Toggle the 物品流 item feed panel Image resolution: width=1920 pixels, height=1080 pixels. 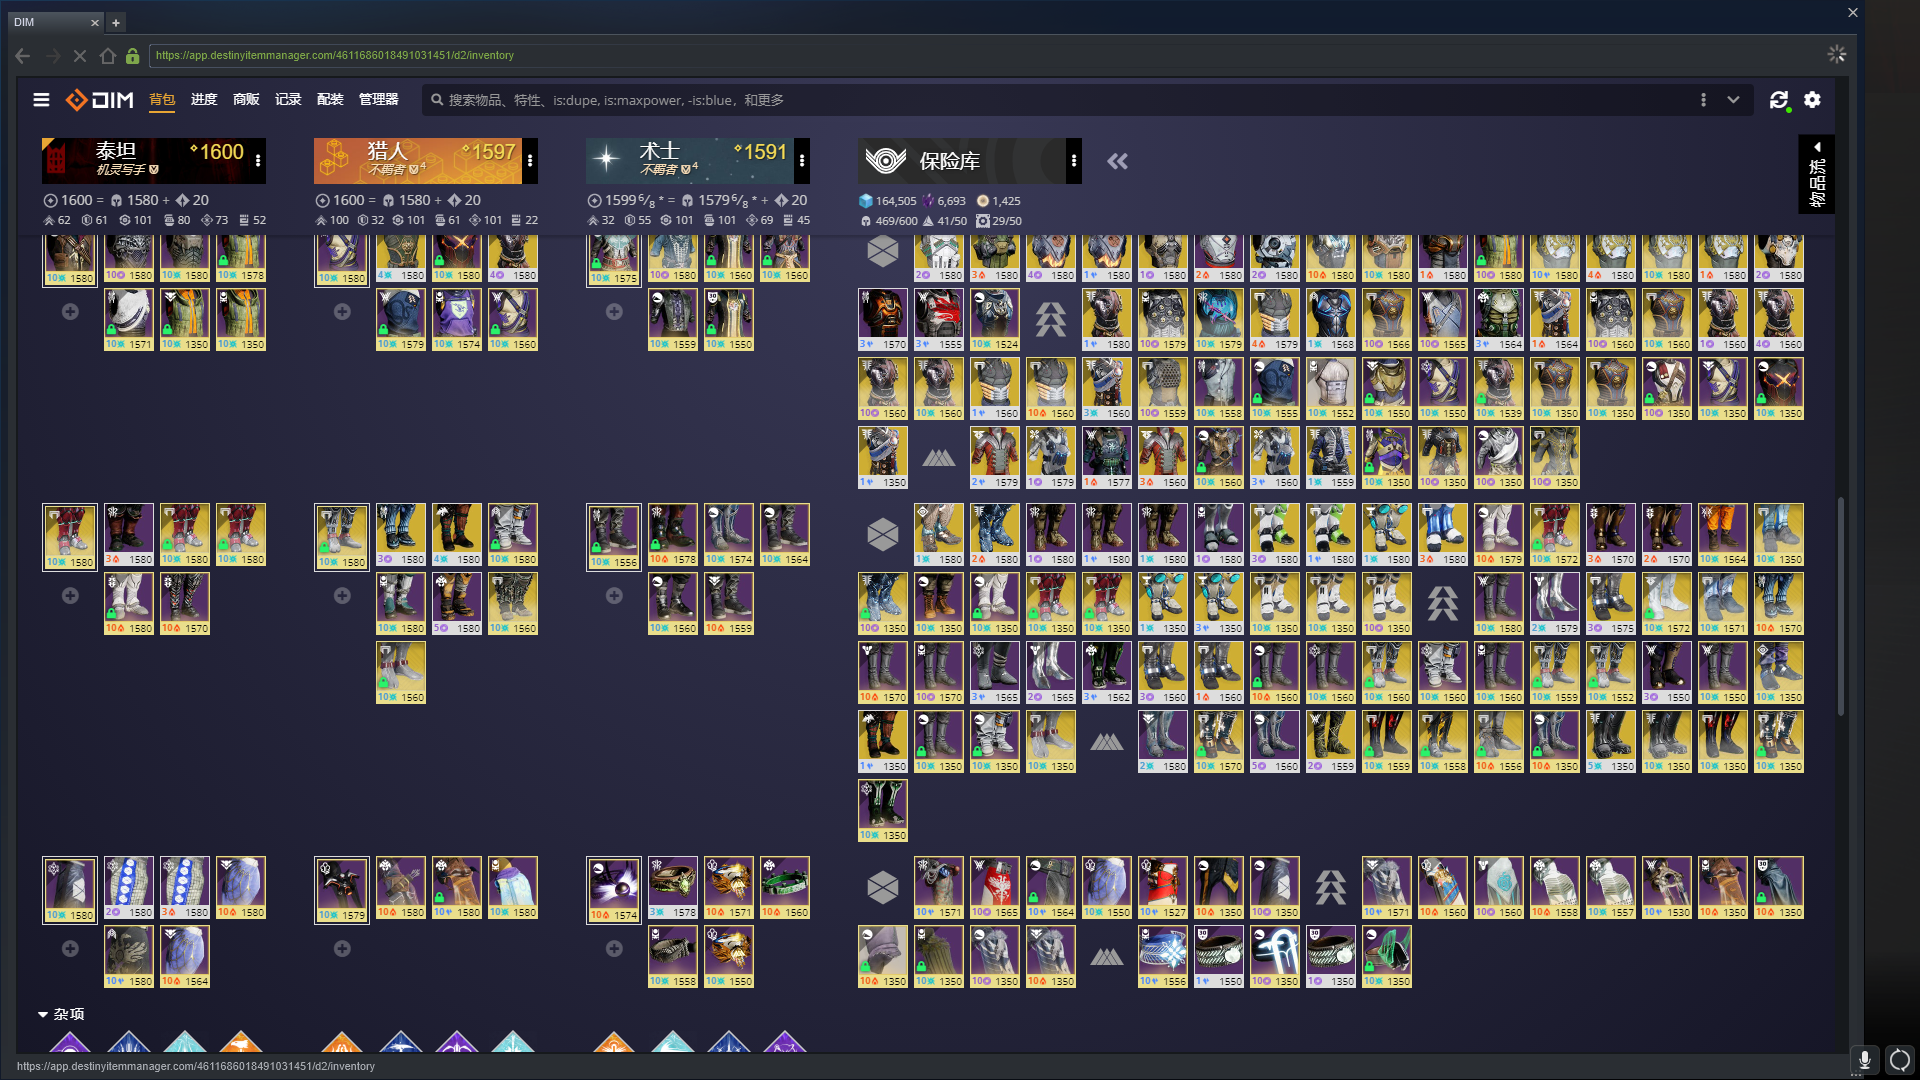(1817, 174)
